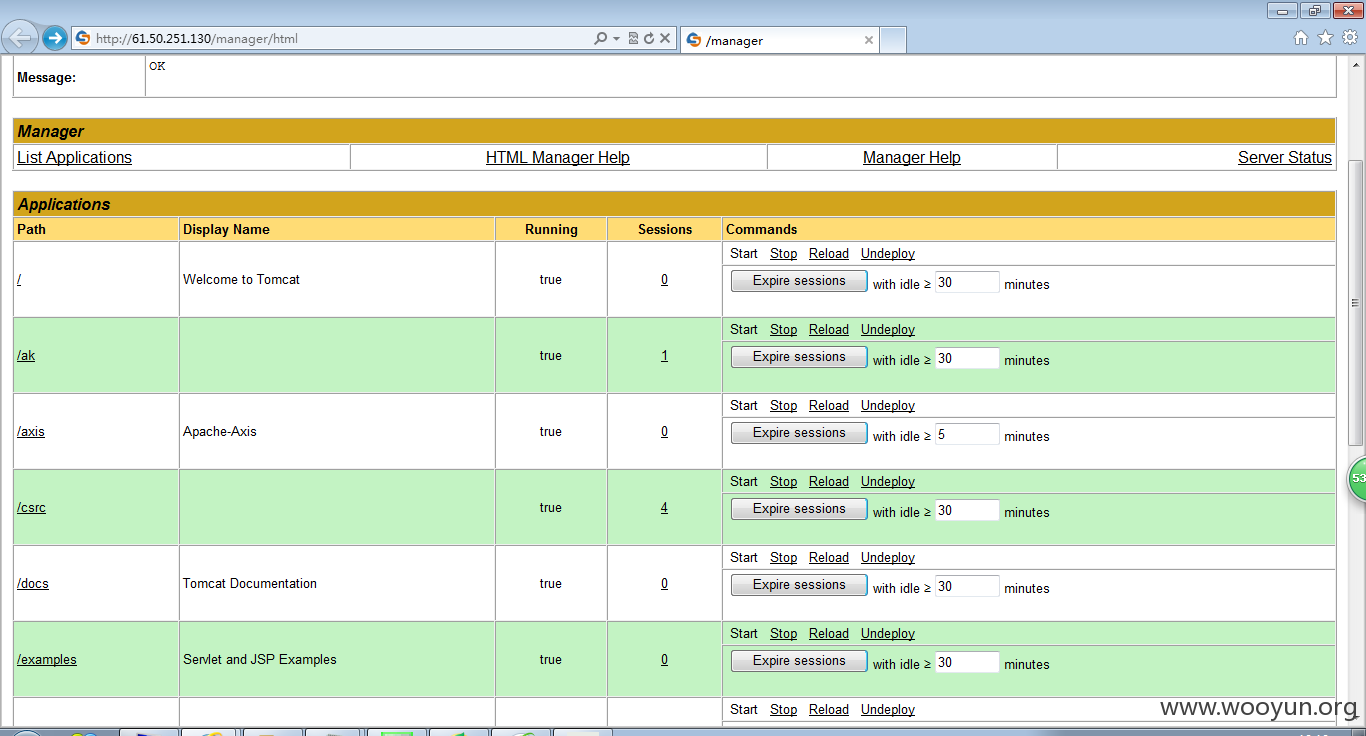
Task: Click the search magnifier in address bar
Action: click(600, 39)
